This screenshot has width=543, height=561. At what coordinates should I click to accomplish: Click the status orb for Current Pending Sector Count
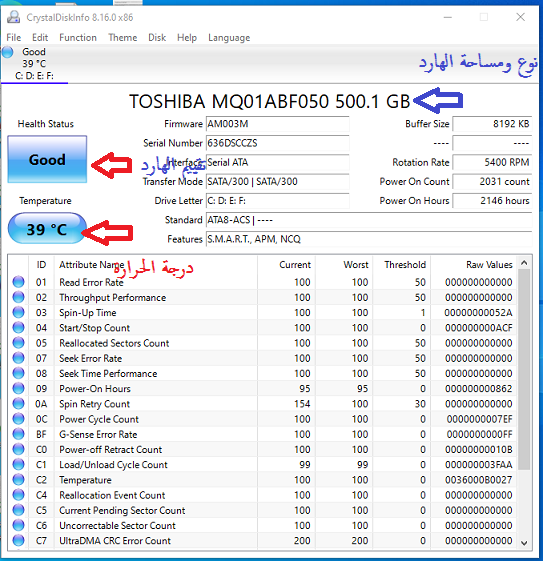(x=18, y=510)
